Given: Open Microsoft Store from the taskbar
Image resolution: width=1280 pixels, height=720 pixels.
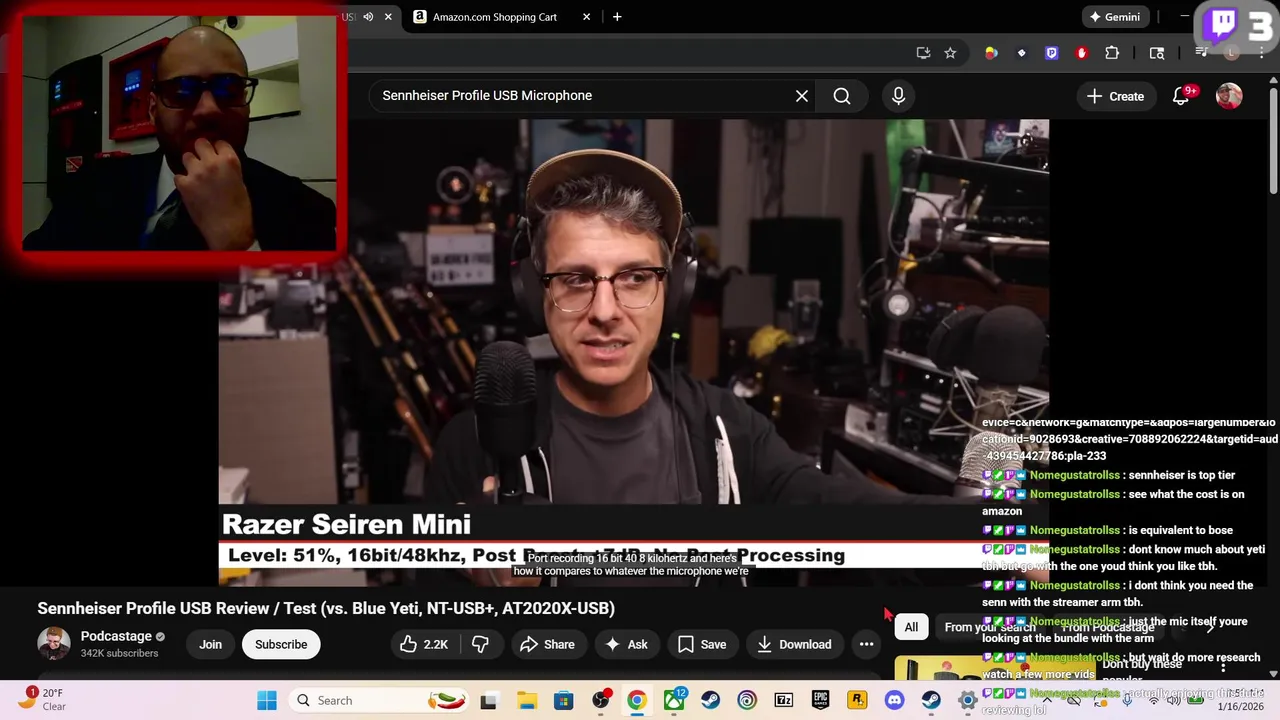Looking at the screenshot, I should pyautogui.click(x=564, y=700).
